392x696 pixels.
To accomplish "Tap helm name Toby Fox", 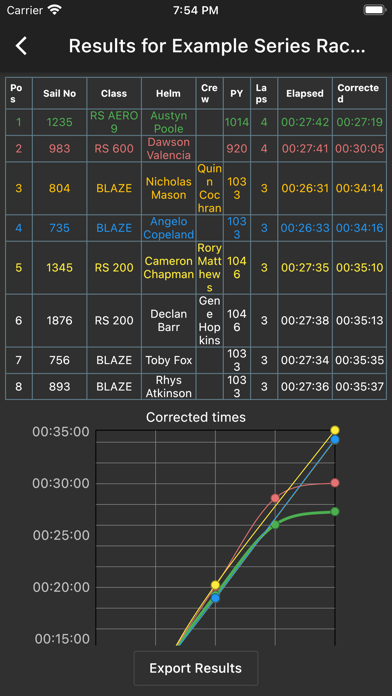I will point(169,360).
